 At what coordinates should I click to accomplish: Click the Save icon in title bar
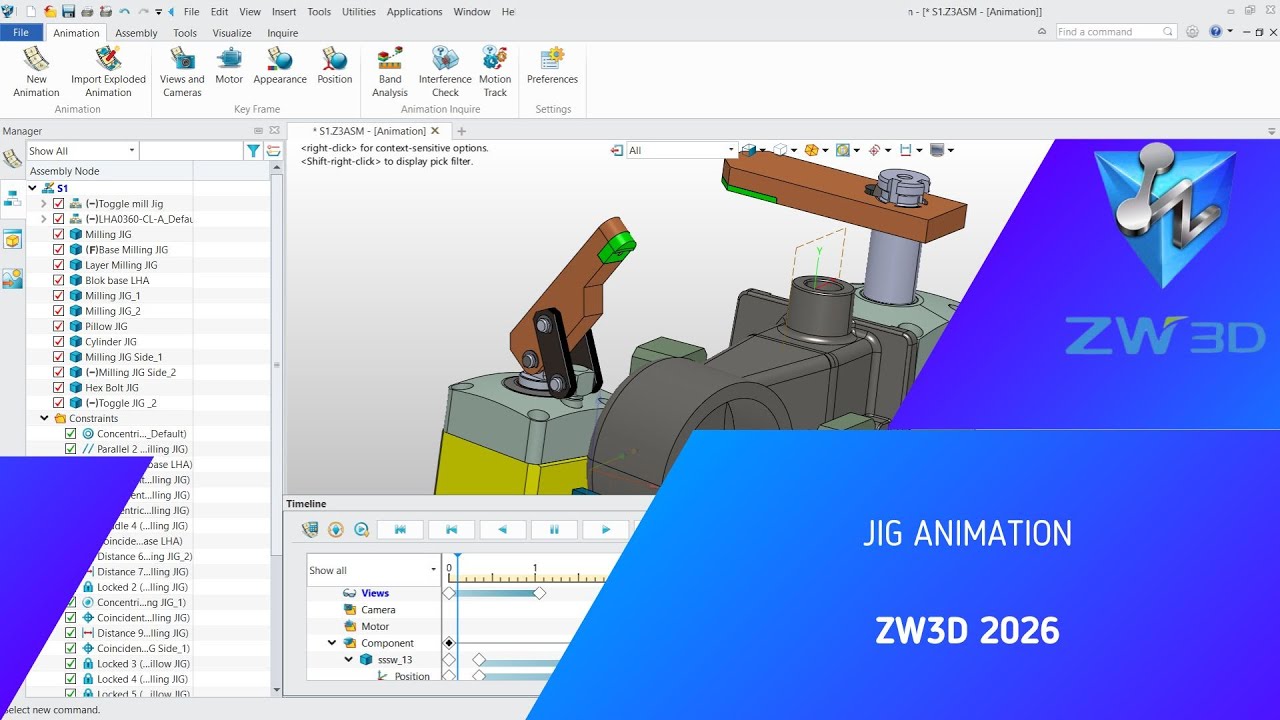tap(68, 11)
